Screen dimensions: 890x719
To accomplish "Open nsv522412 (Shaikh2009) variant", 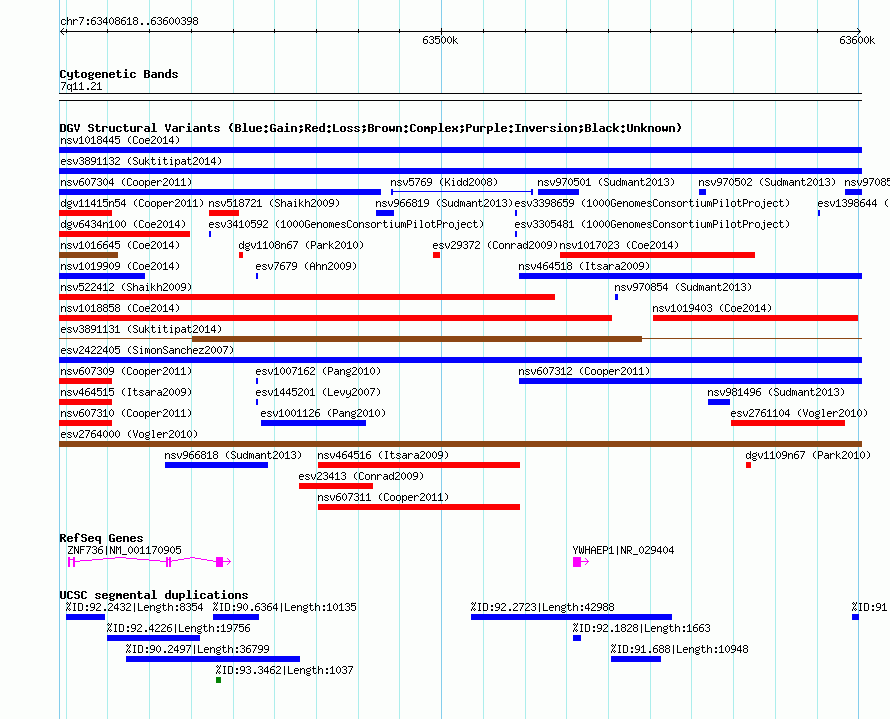I will (x=307, y=297).
